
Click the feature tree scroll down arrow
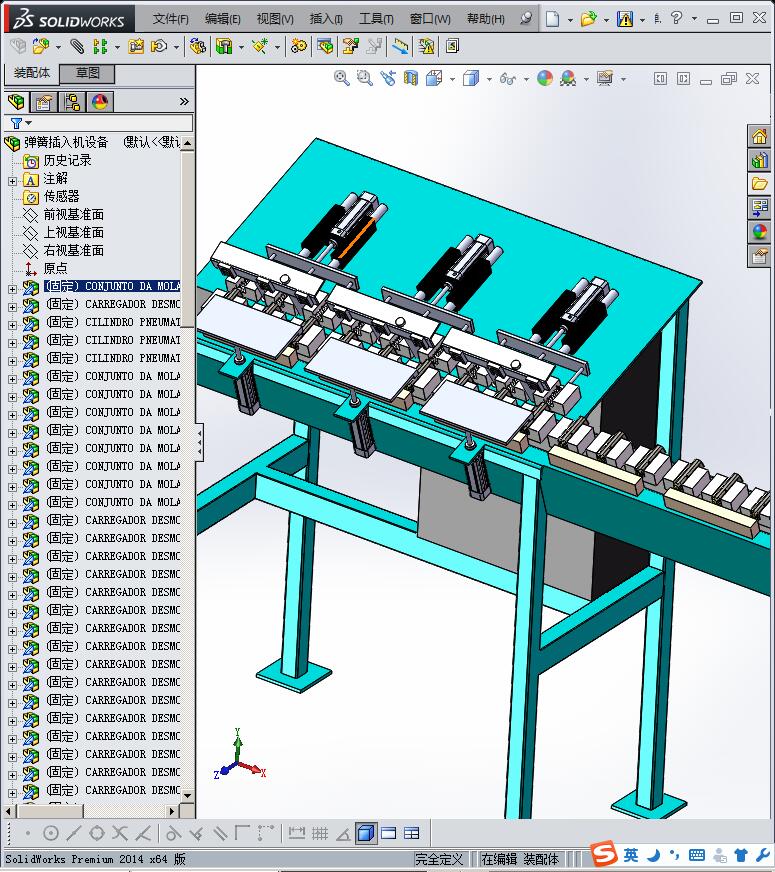click(x=187, y=795)
